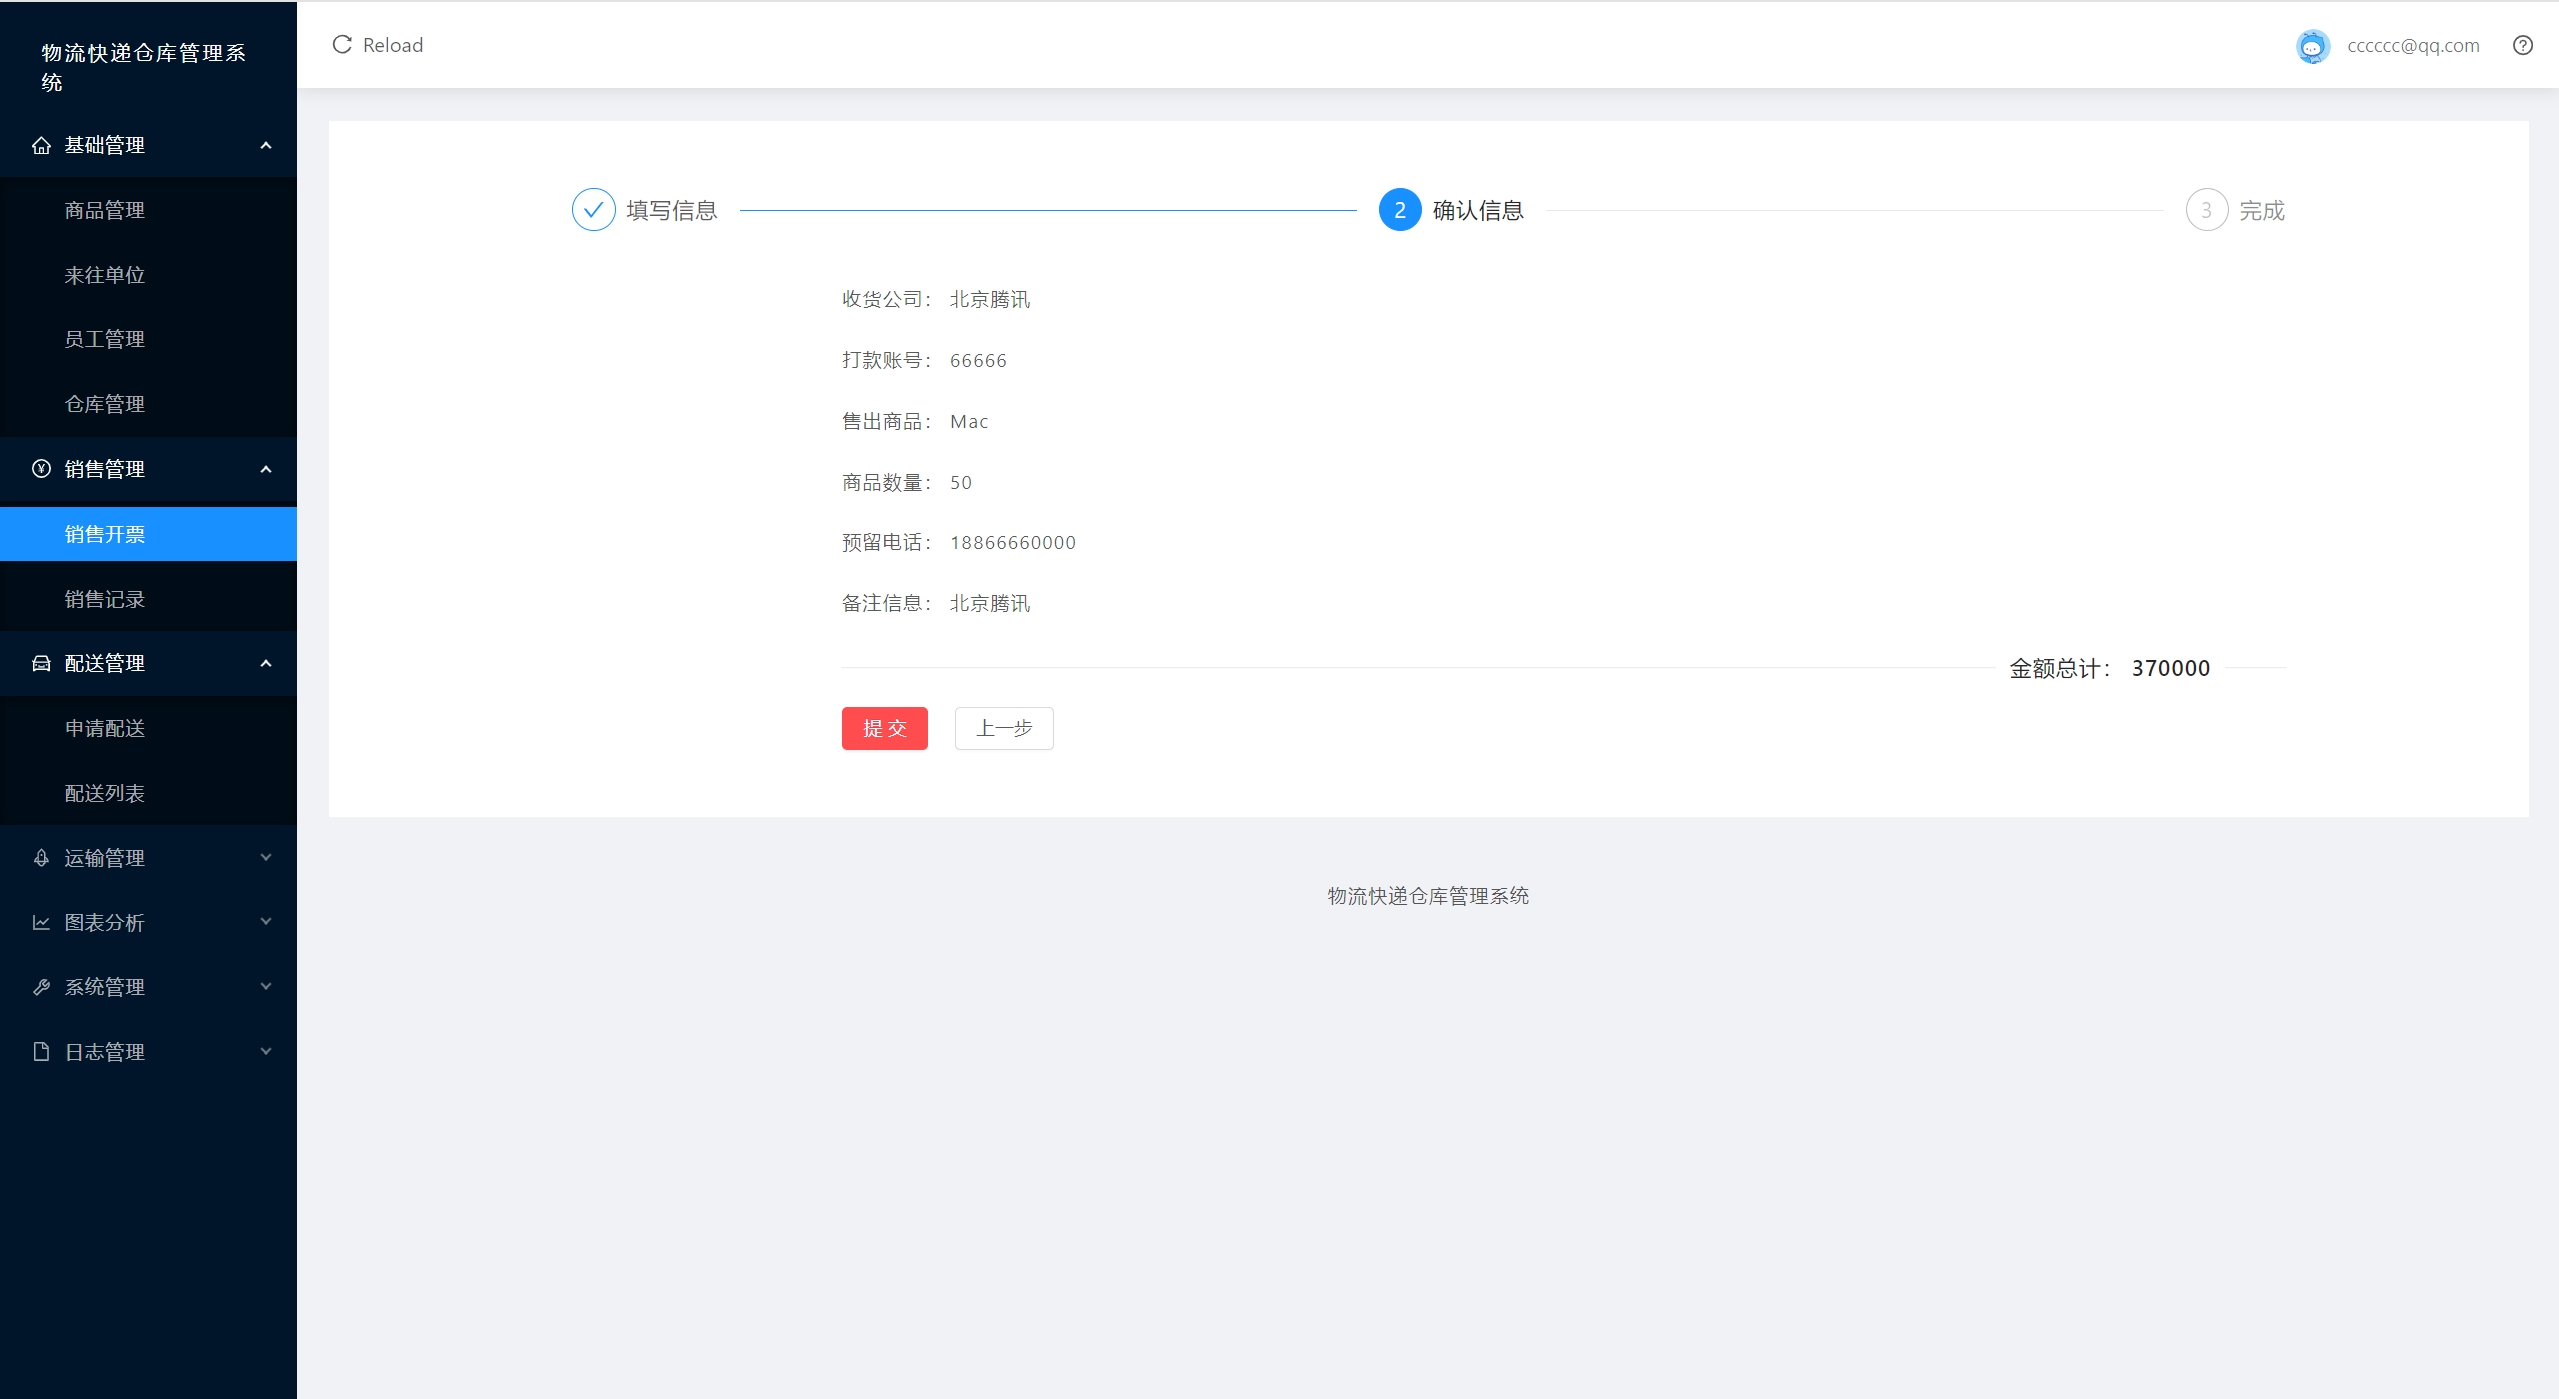The image size is (2559, 1399).
Task: Click the car icon beside 配送管理
Action: pyautogui.click(x=41, y=664)
